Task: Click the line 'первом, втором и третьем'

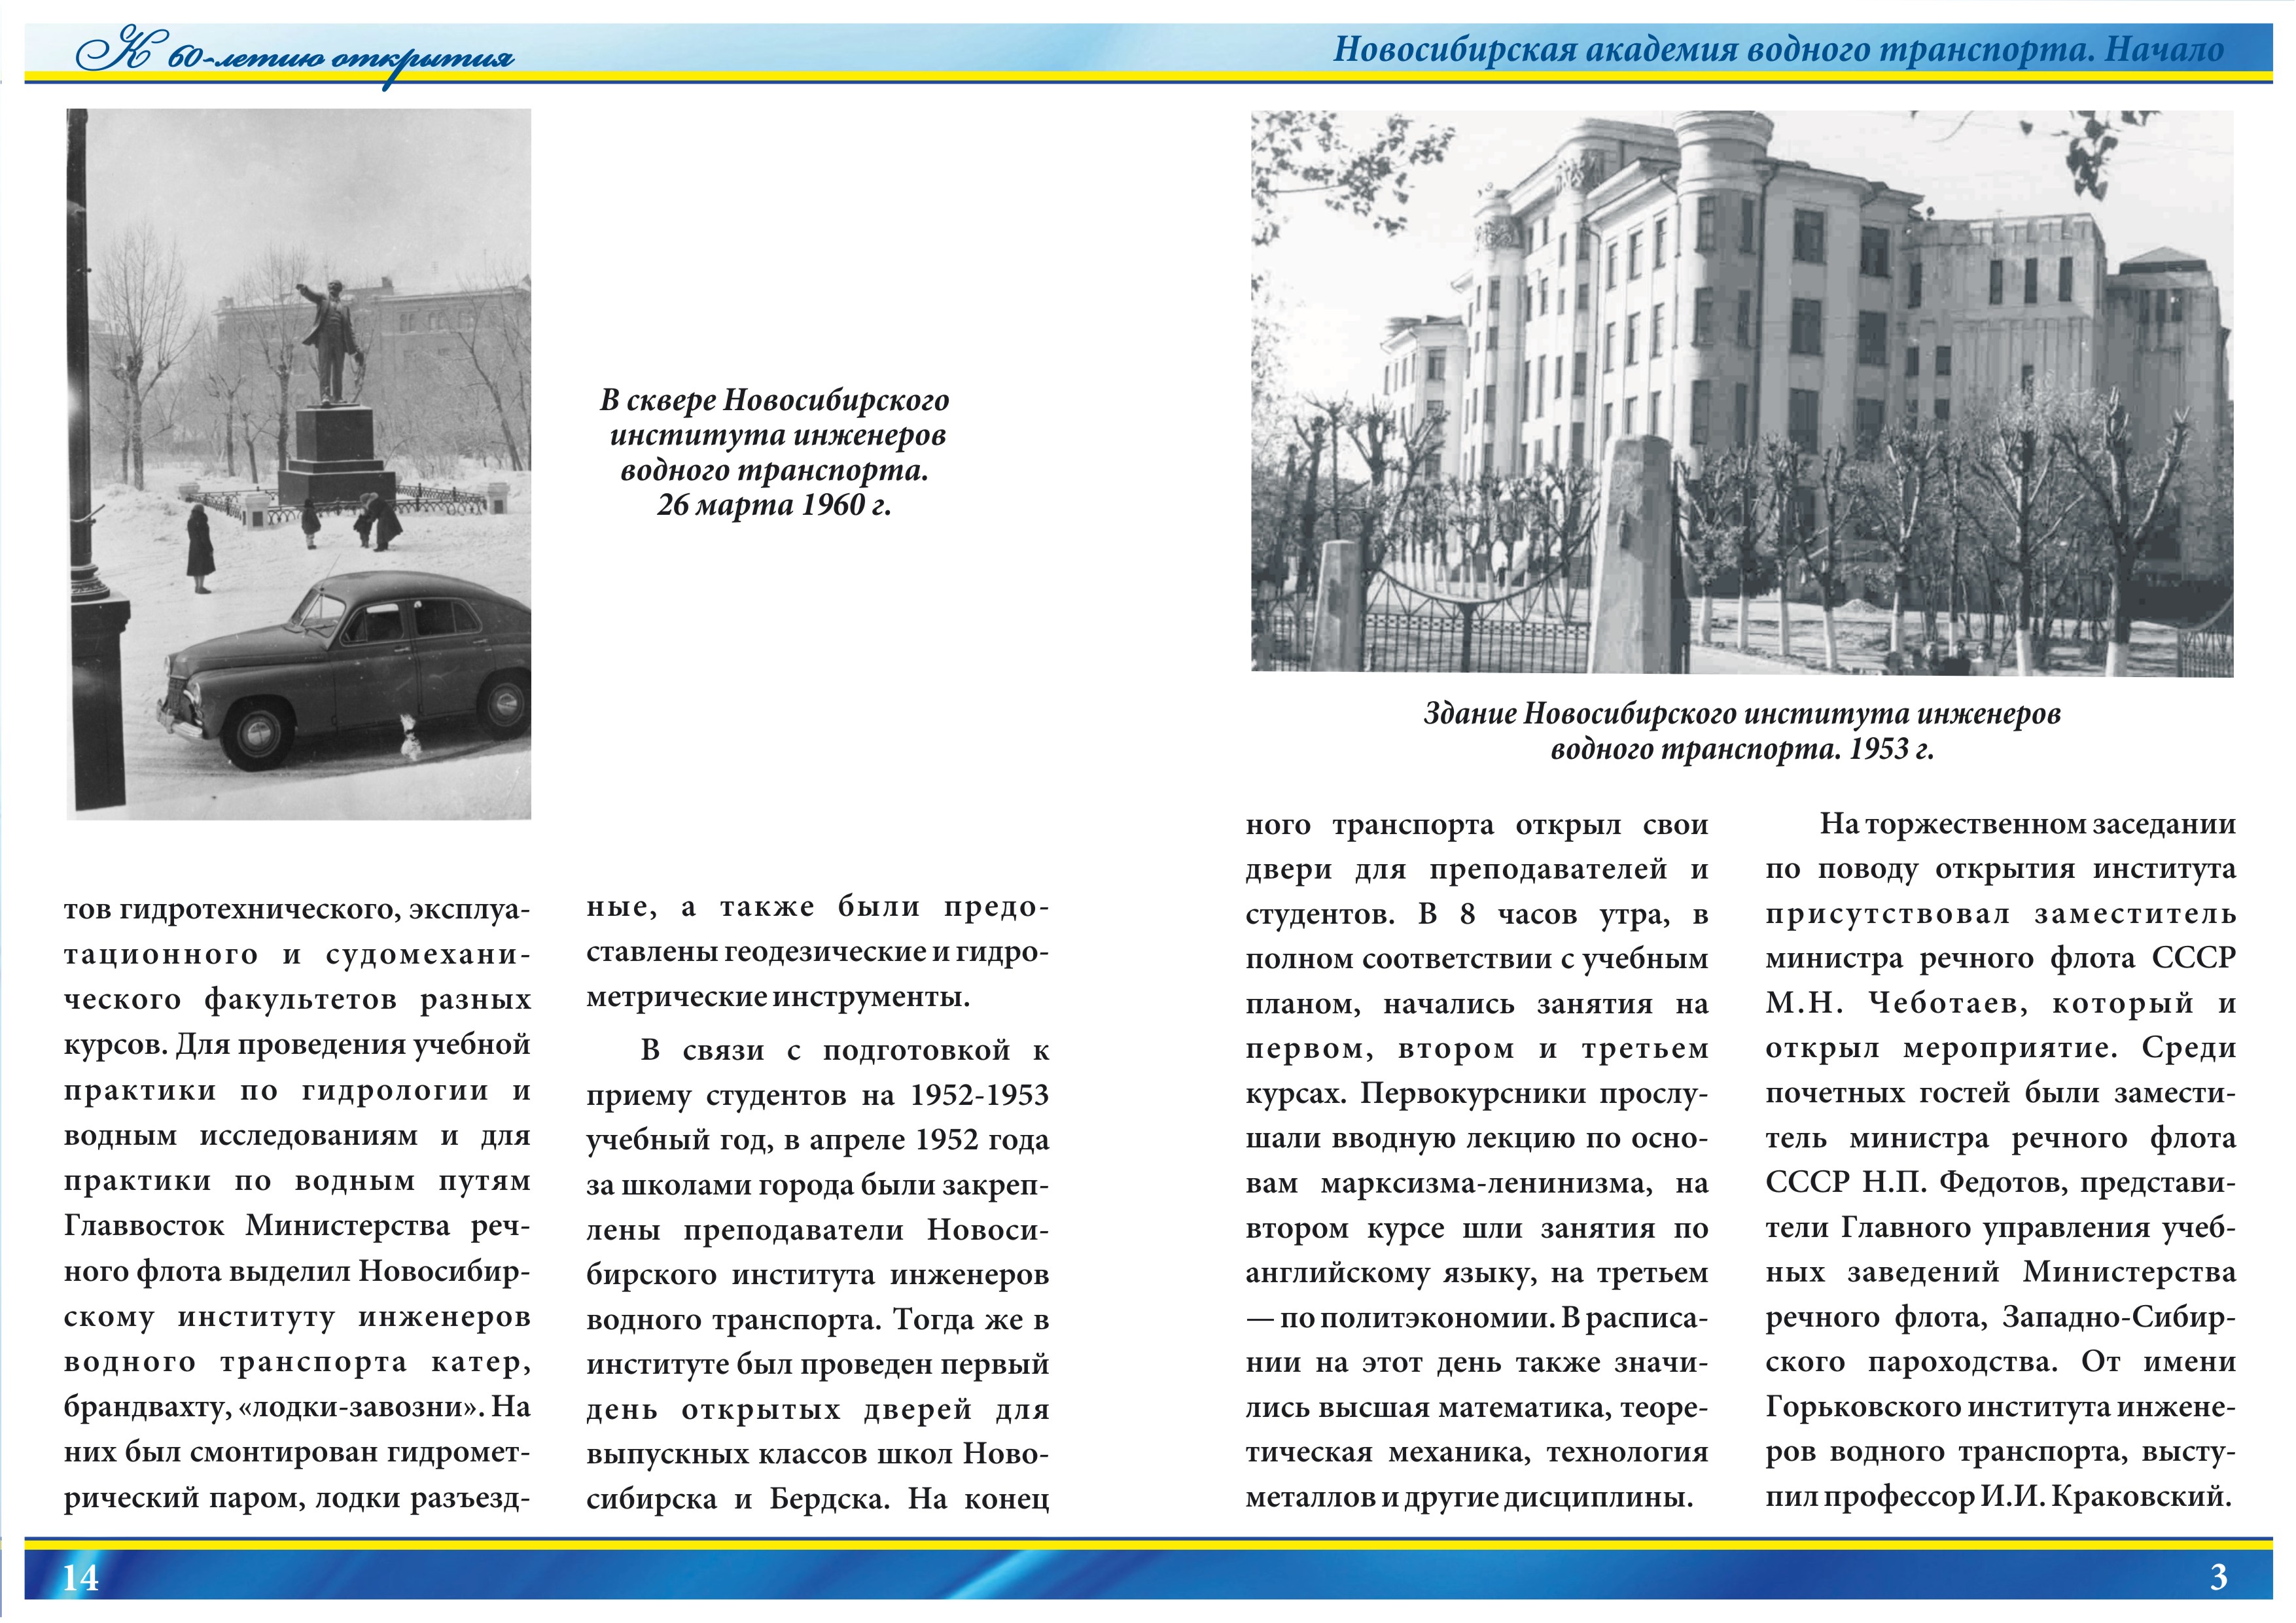Action: (1477, 1049)
